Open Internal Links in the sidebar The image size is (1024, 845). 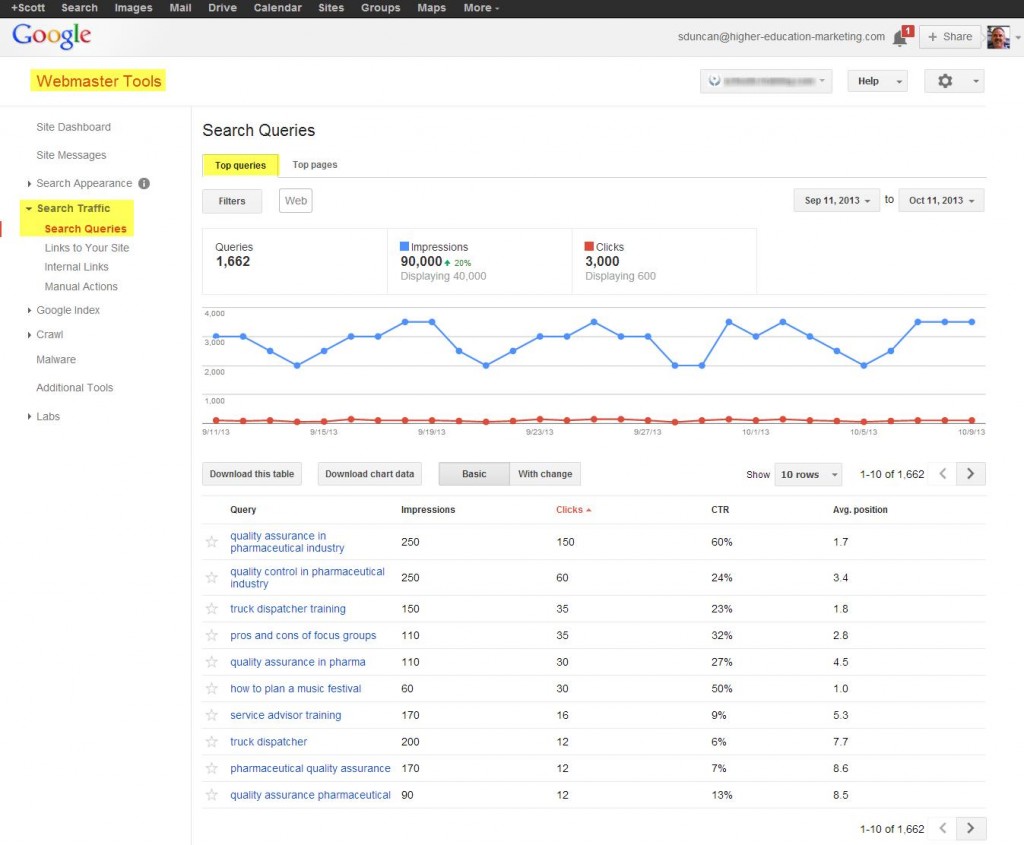(x=76, y=267)
